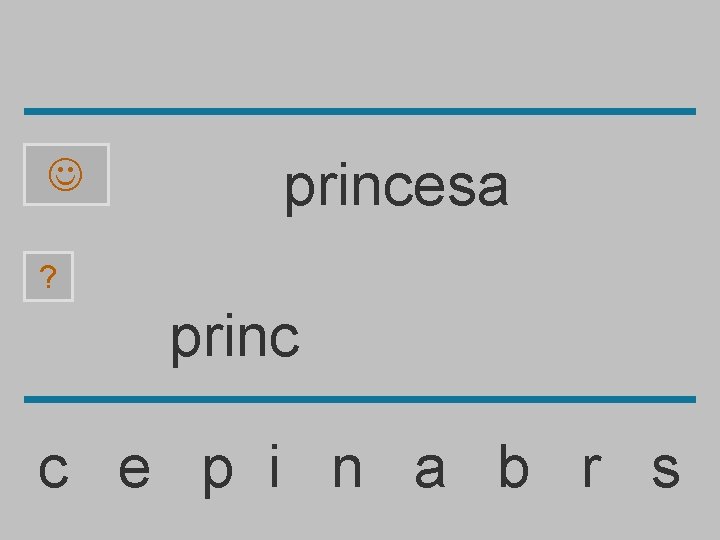Click the top blue horizontal line
This screenshot has height=540, width=720.
point(360,111)
